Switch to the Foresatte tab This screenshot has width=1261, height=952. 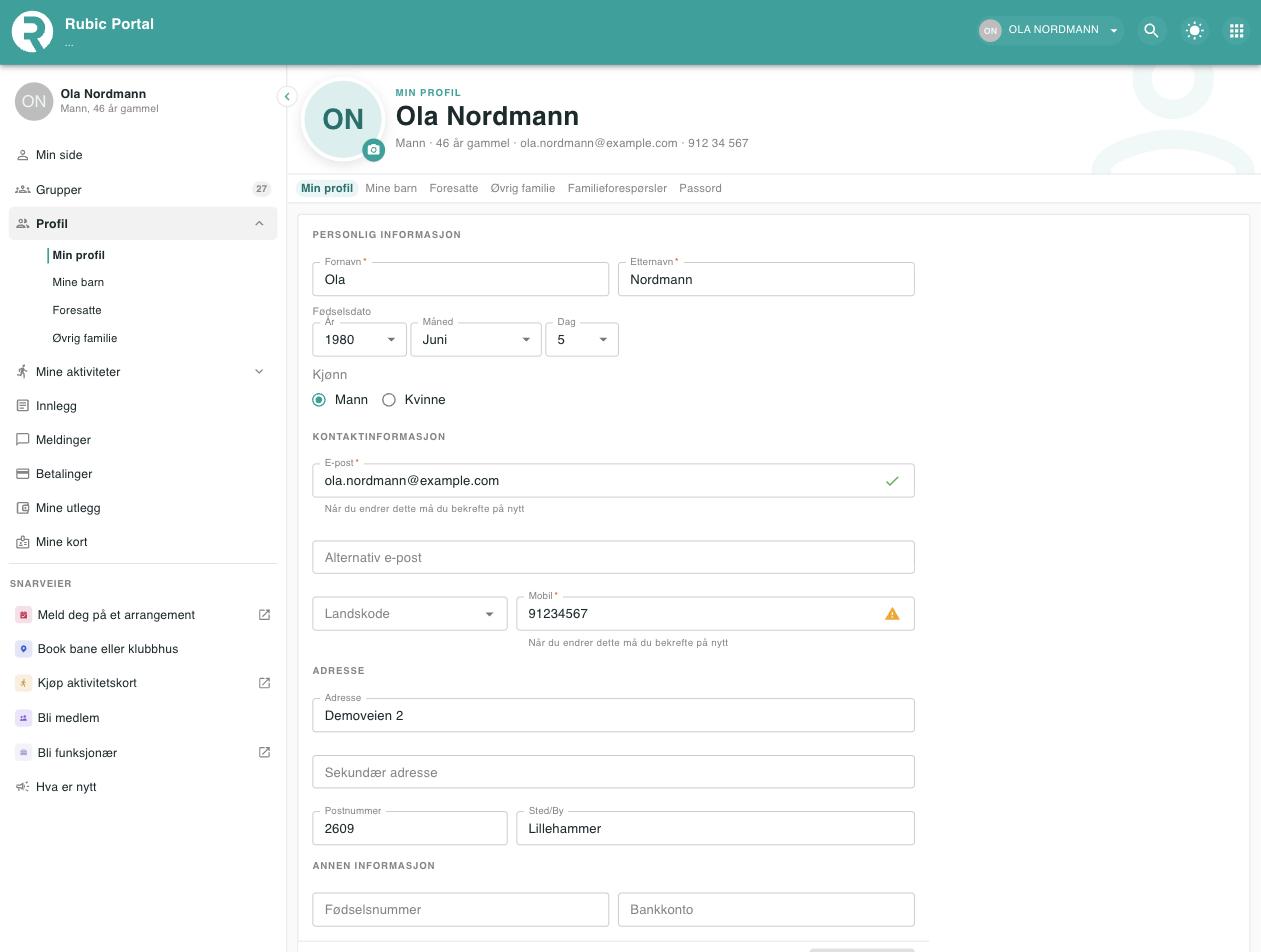click(x=454, y=188)
